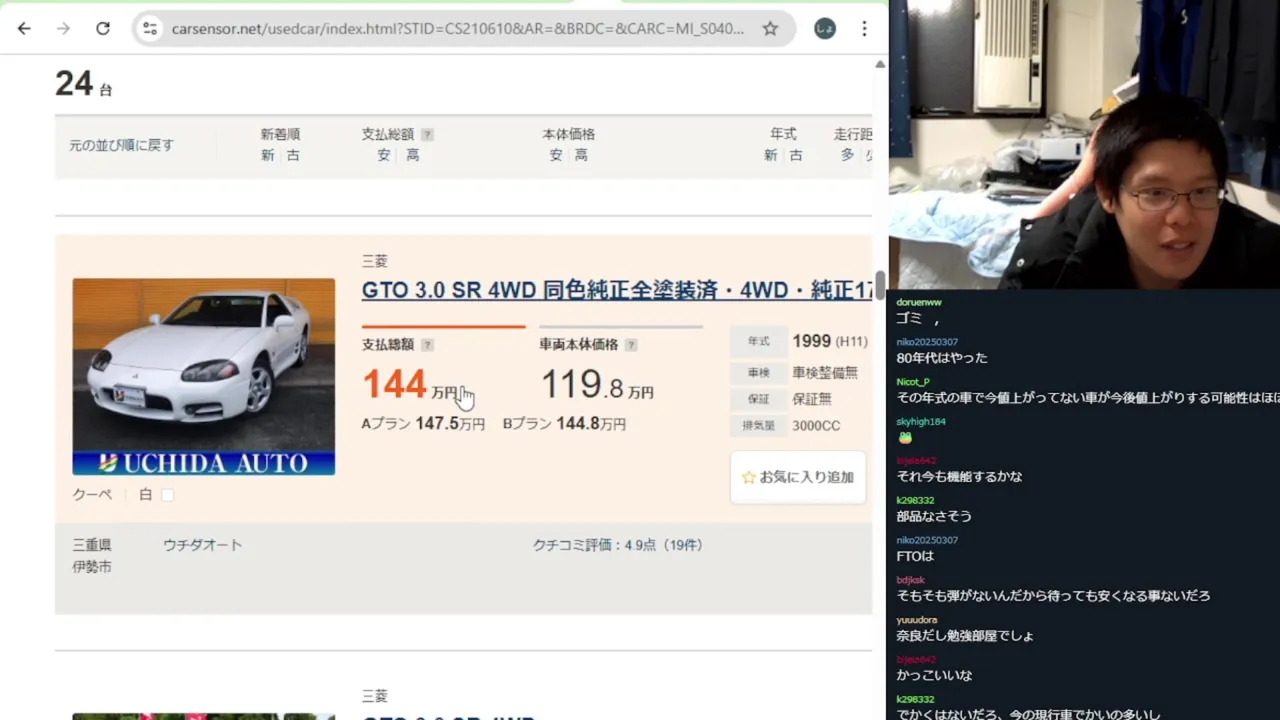Go back with the browser back arrow
Viewport: 1280px width, 720px height.
point(24,29)
